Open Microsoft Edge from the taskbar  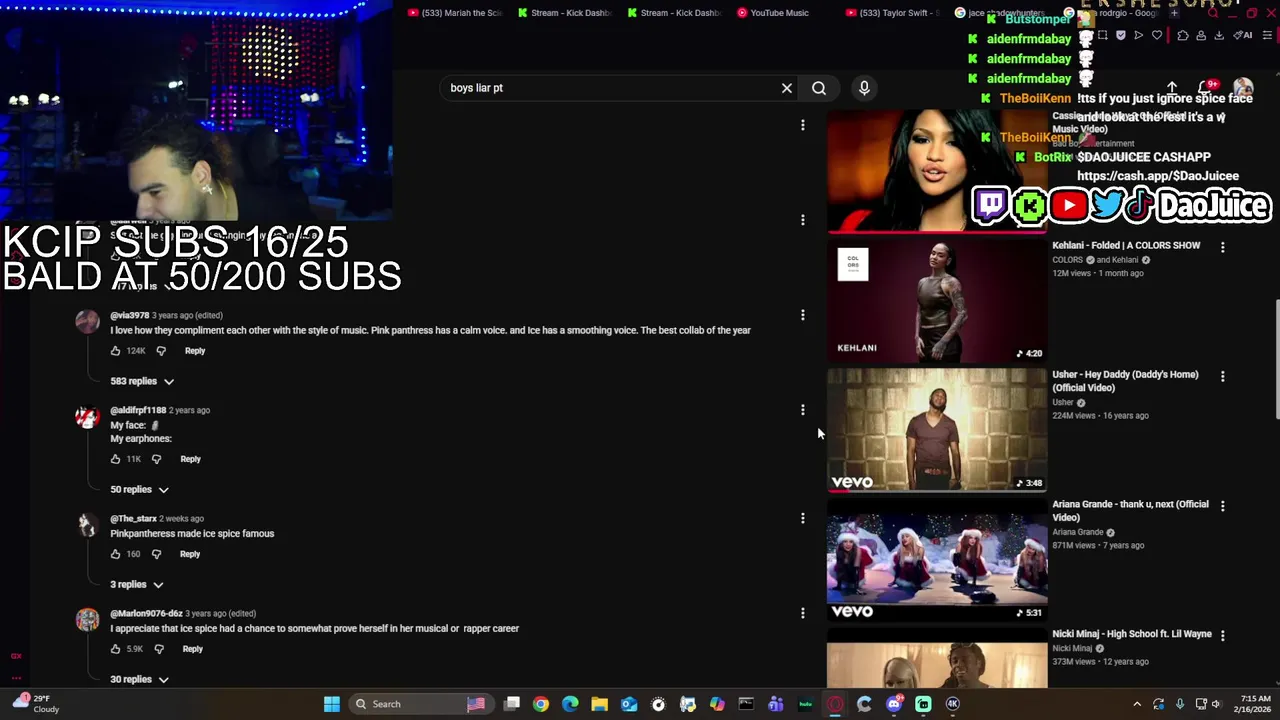coord(570,704)
